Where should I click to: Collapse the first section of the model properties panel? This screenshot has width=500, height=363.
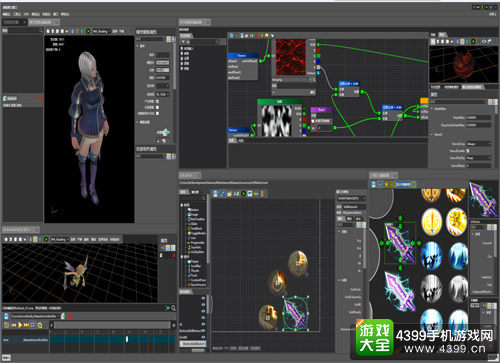(138, 46)
